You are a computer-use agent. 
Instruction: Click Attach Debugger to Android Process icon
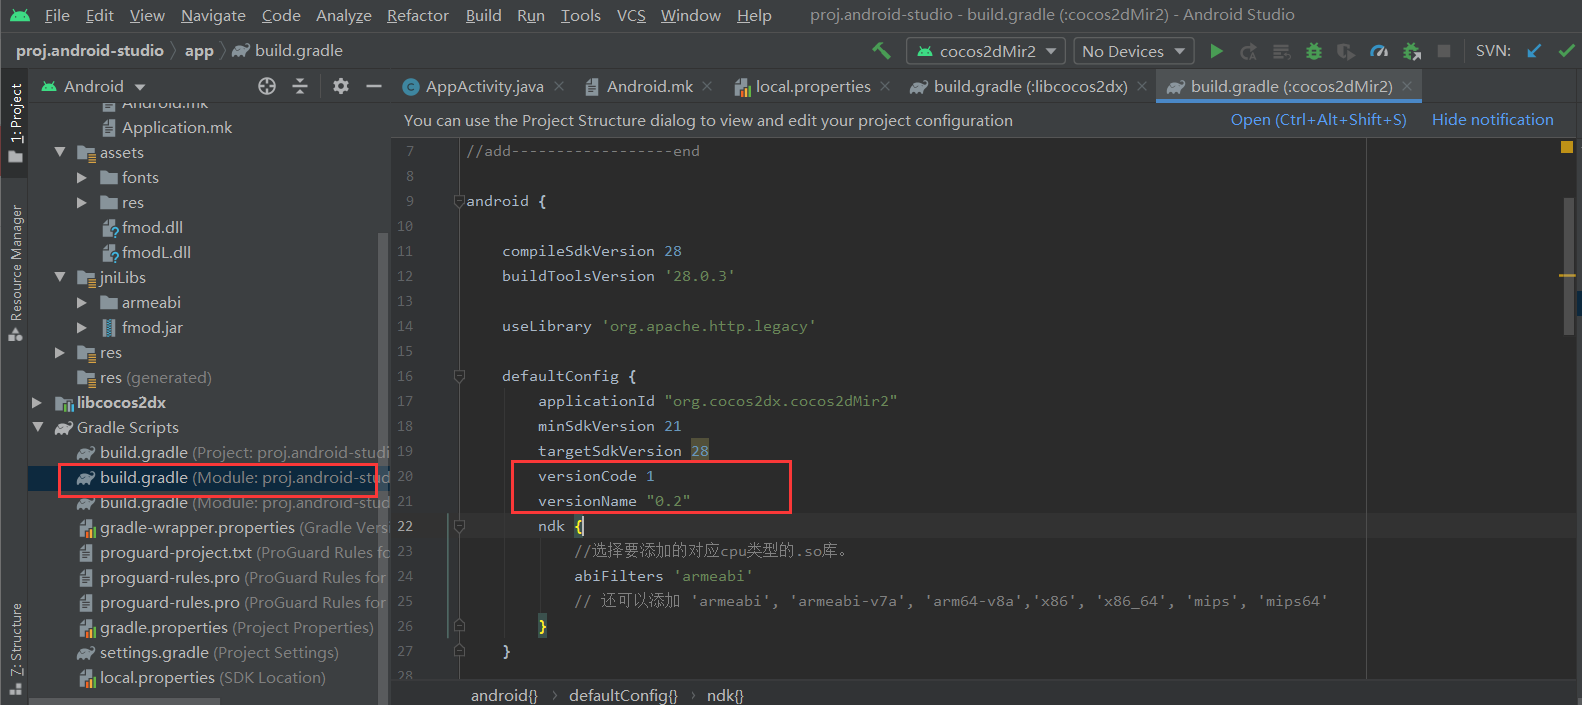click(1412, 51)
